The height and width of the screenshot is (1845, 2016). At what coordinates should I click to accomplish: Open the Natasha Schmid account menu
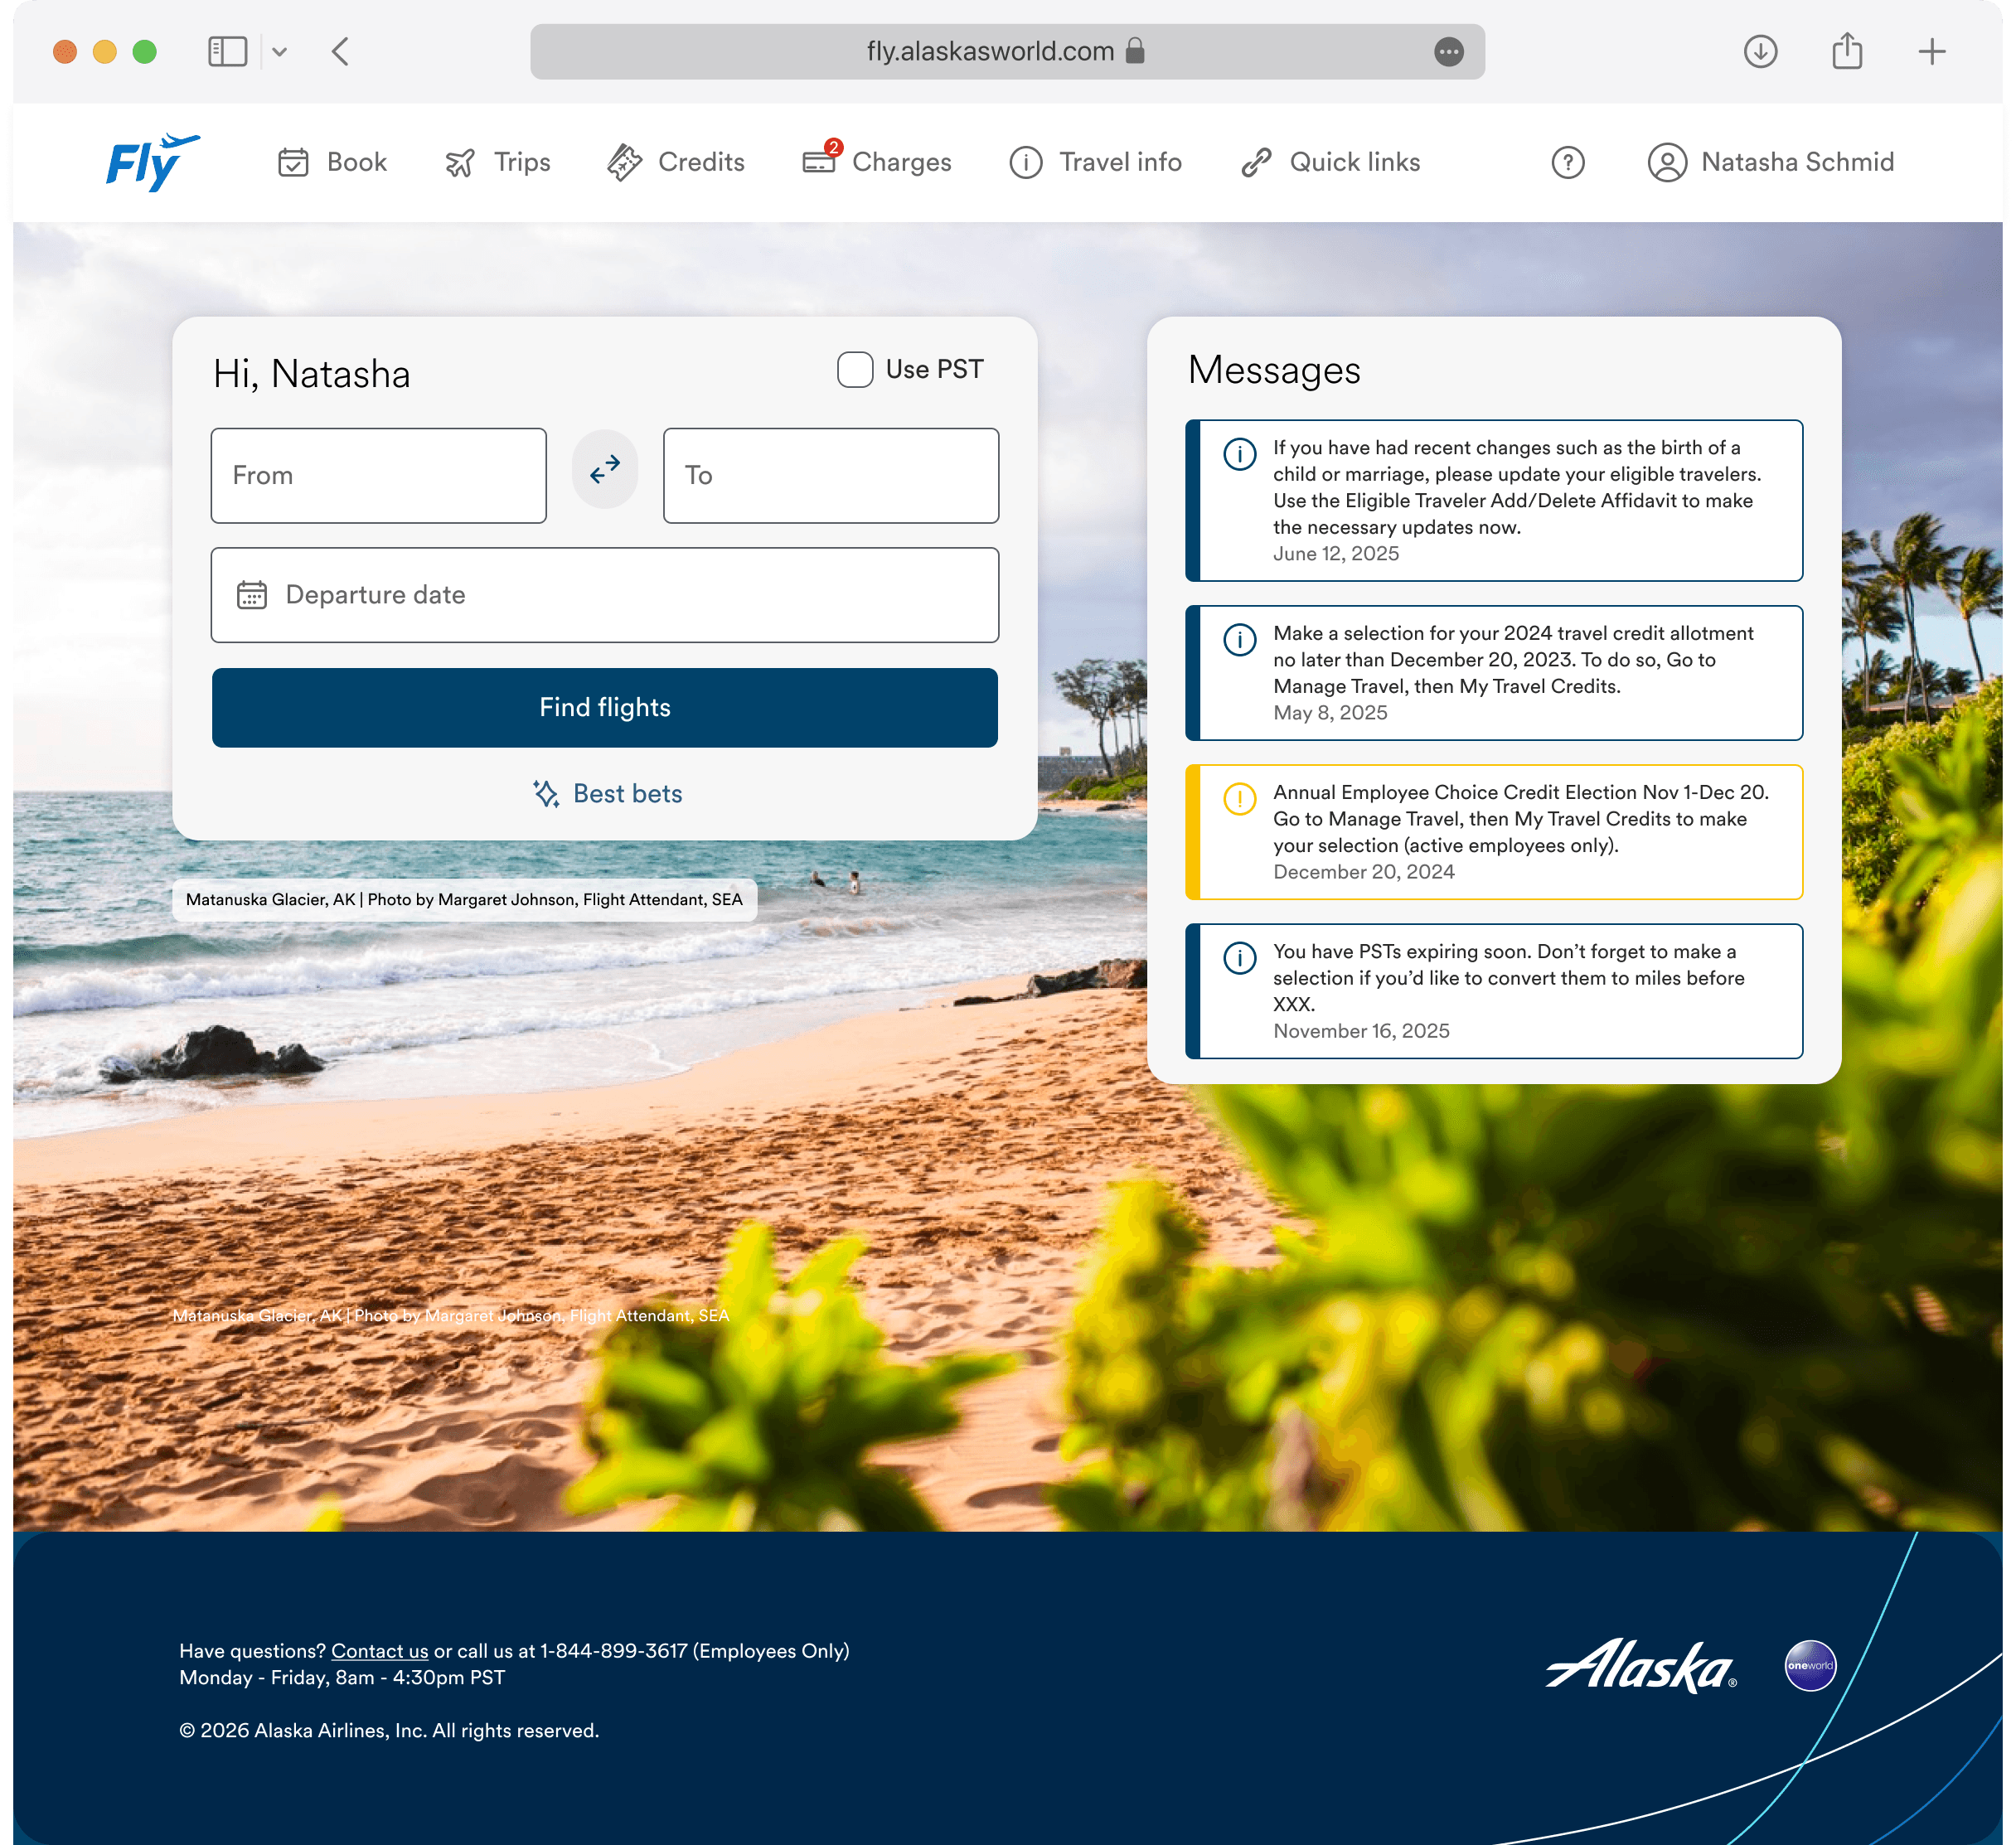(1771, 162)
